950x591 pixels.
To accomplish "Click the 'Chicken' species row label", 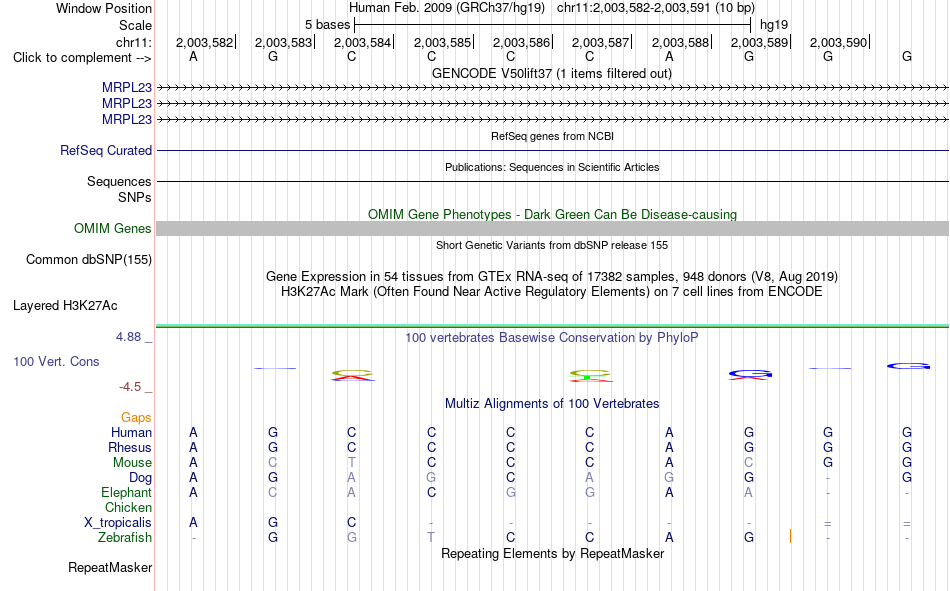I will (x=128, y=507).
